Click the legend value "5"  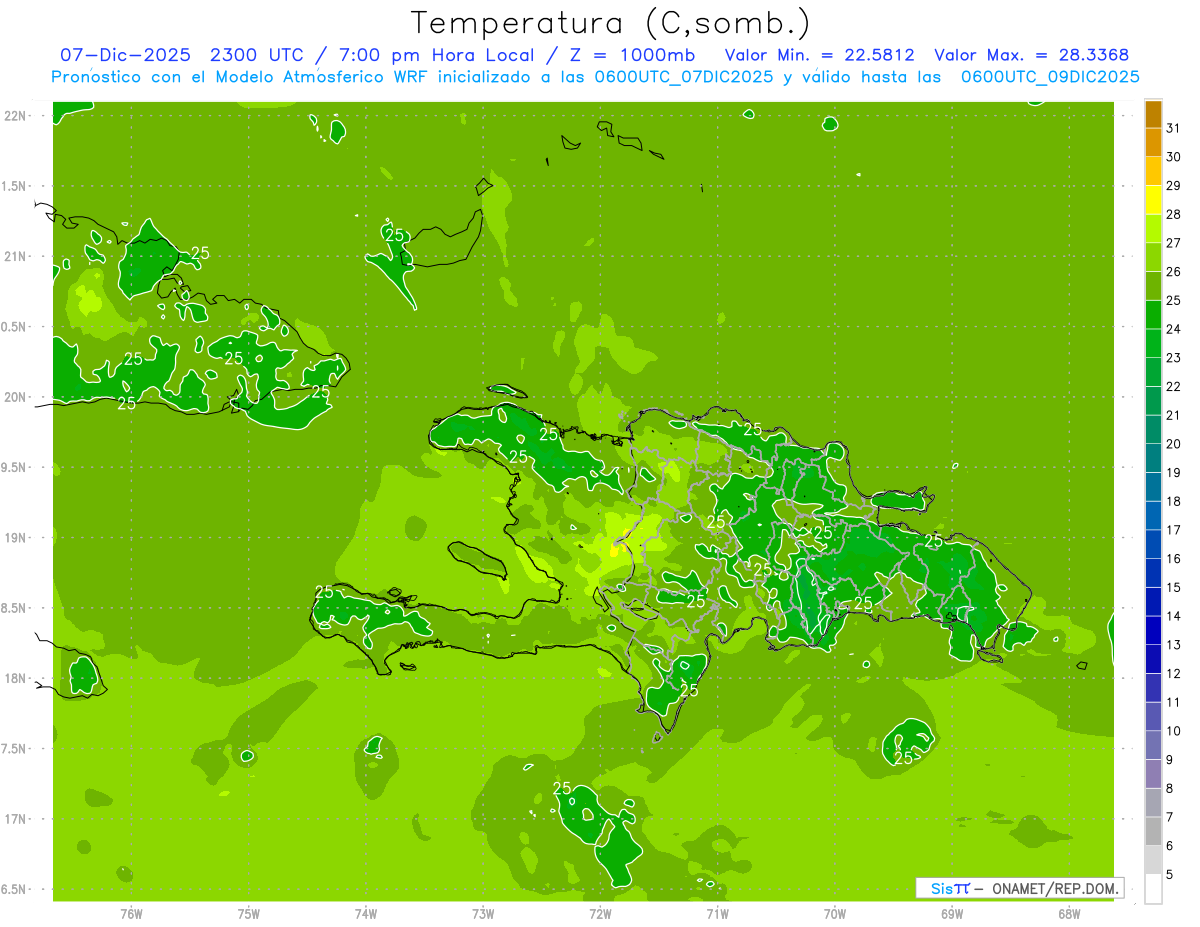(1170, 874)
